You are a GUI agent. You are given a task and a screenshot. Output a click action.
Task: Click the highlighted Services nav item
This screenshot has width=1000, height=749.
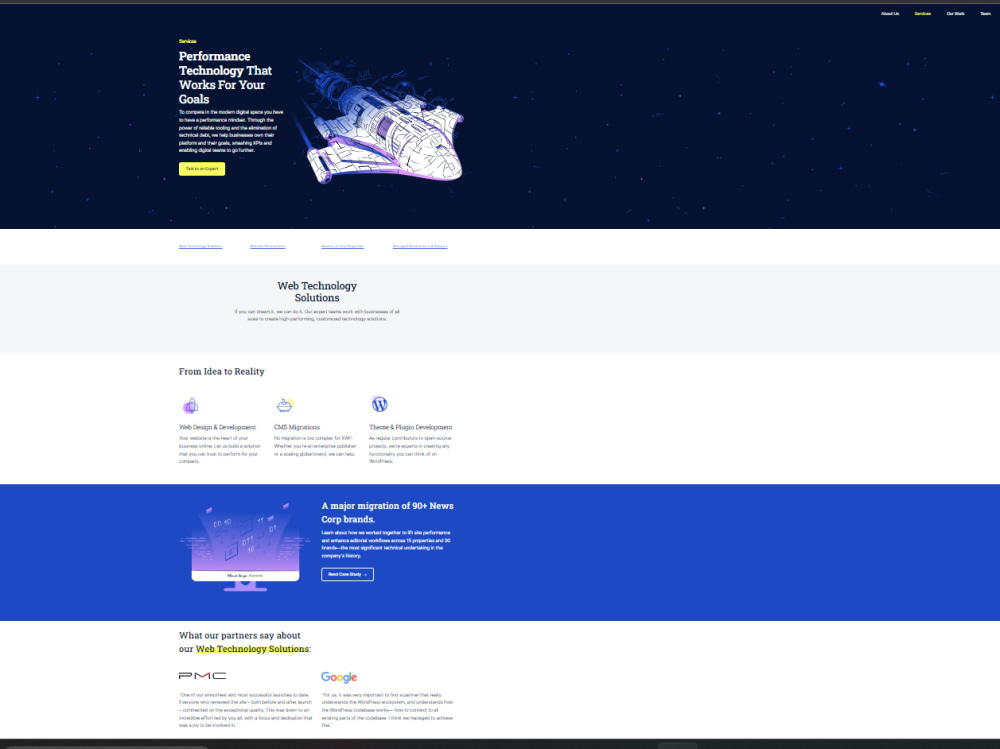coord(922,13)
